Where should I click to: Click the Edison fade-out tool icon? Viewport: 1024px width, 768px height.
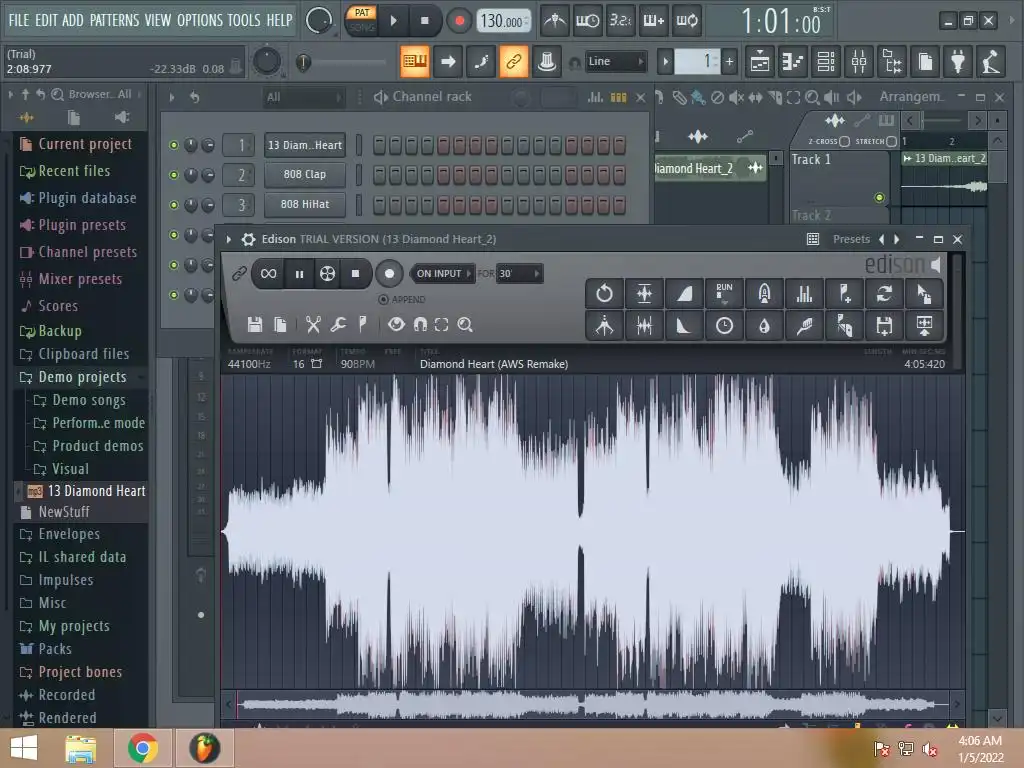684,325
